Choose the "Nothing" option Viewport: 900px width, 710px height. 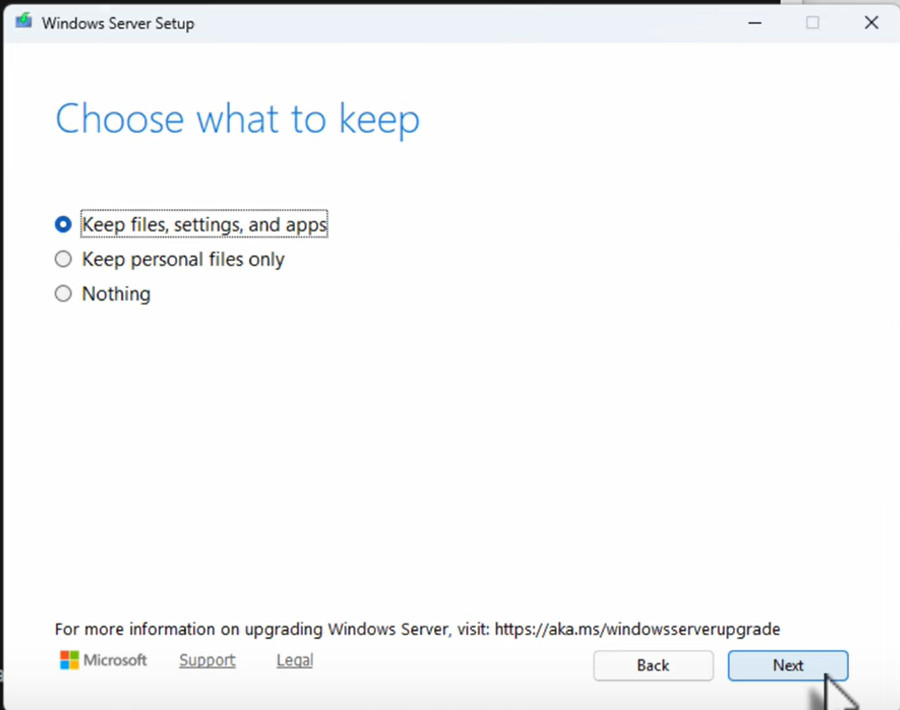62,293
